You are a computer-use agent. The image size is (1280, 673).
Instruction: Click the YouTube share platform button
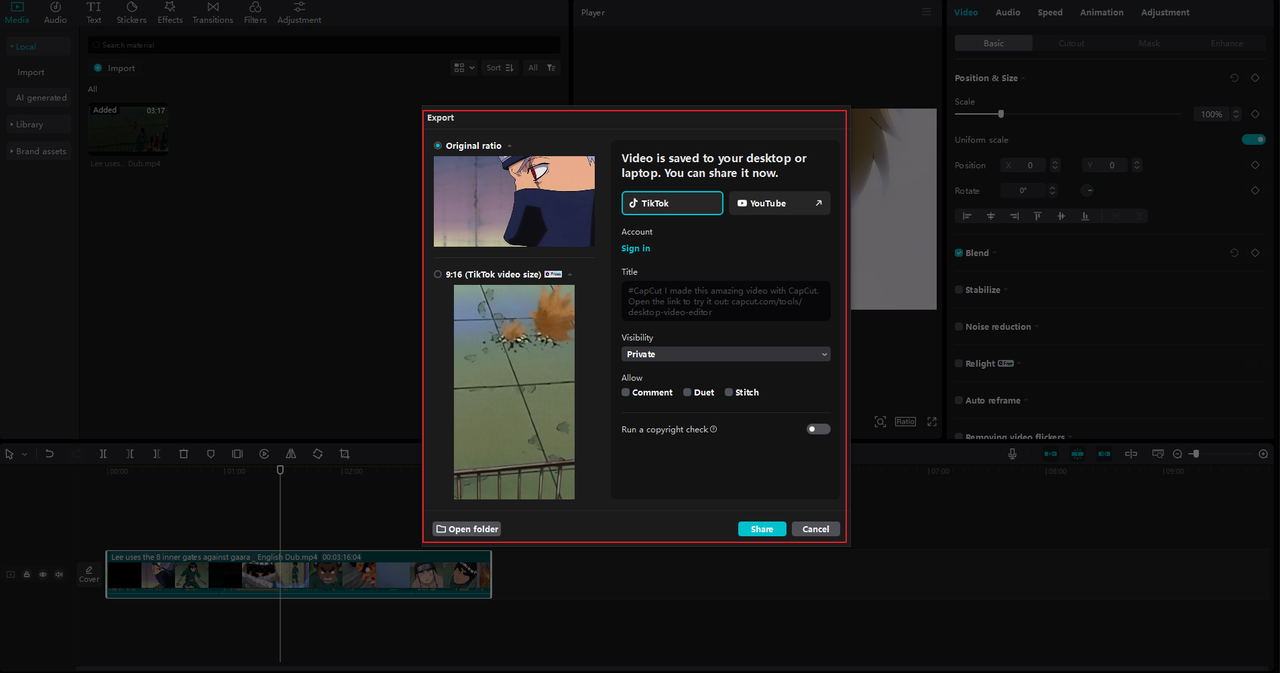779,203
